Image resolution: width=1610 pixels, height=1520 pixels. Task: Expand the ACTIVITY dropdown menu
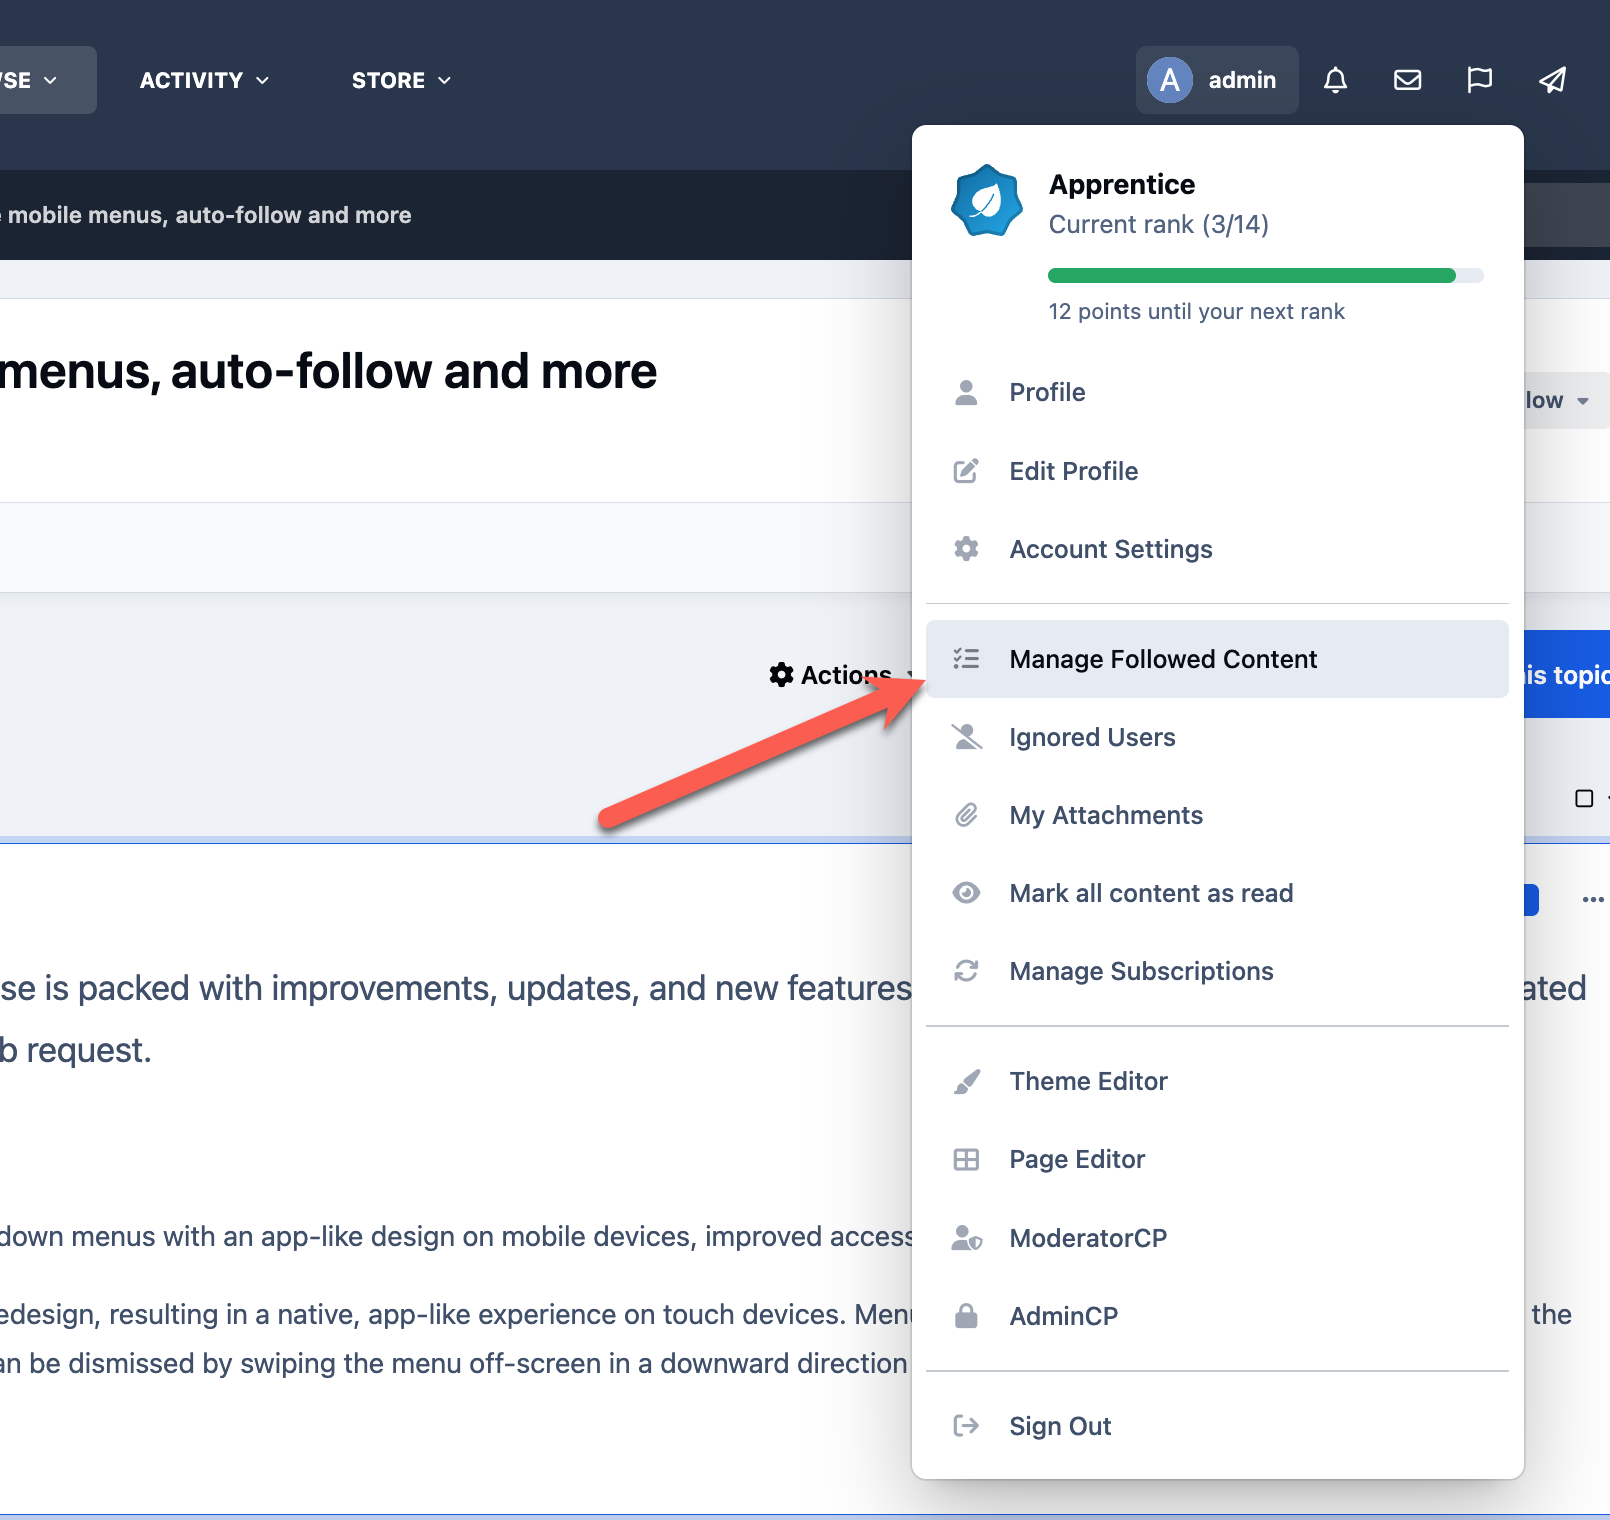[x=204, y=80]
